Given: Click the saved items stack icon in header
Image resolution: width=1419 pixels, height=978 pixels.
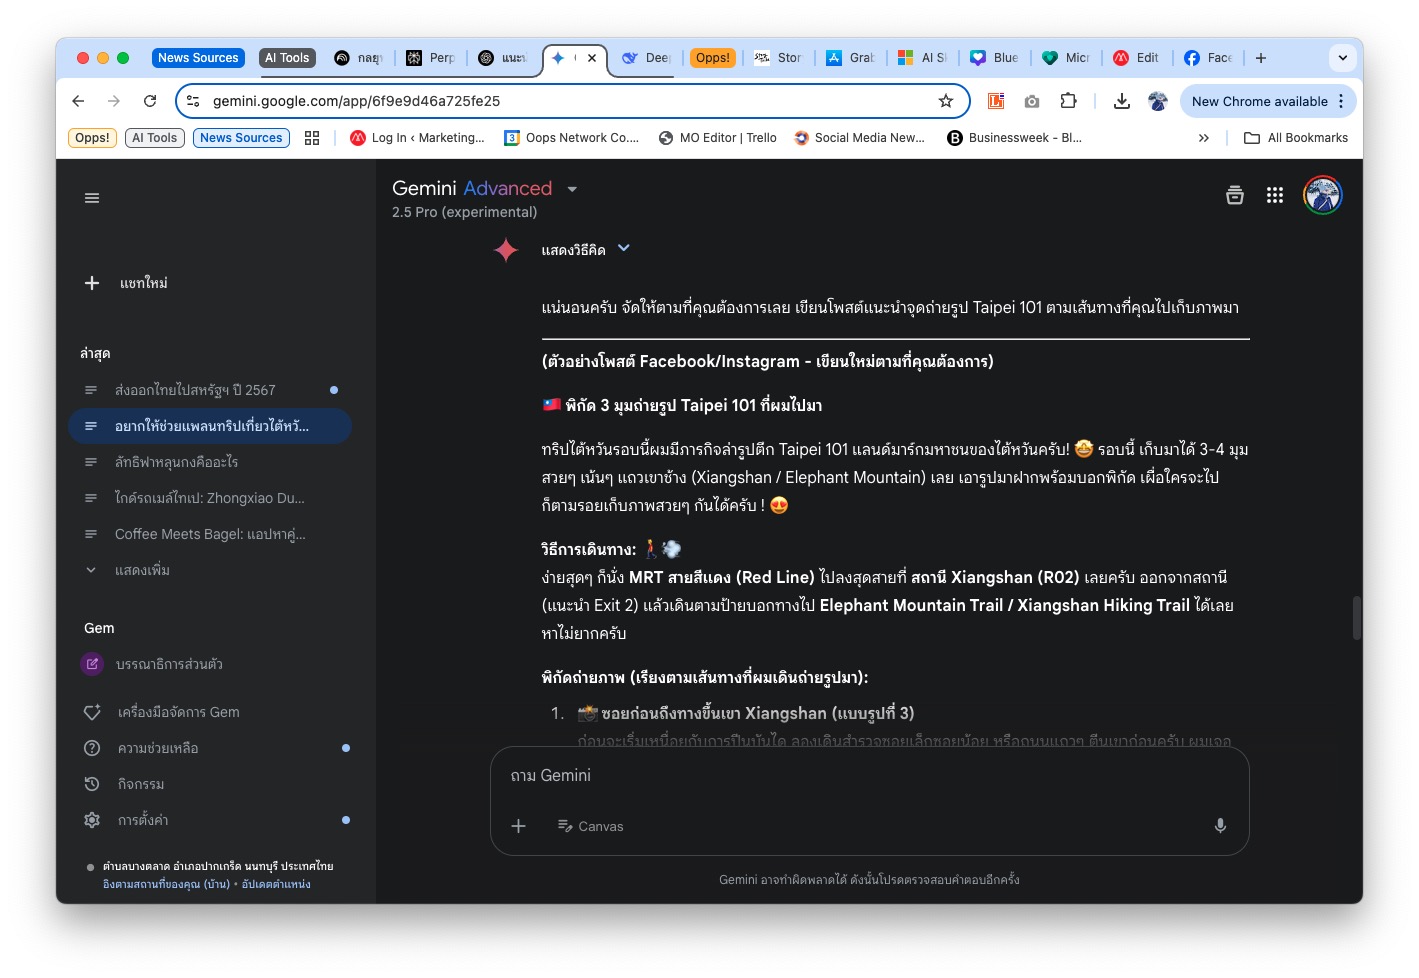Looking at the screenshot, I should [1235, 195].
